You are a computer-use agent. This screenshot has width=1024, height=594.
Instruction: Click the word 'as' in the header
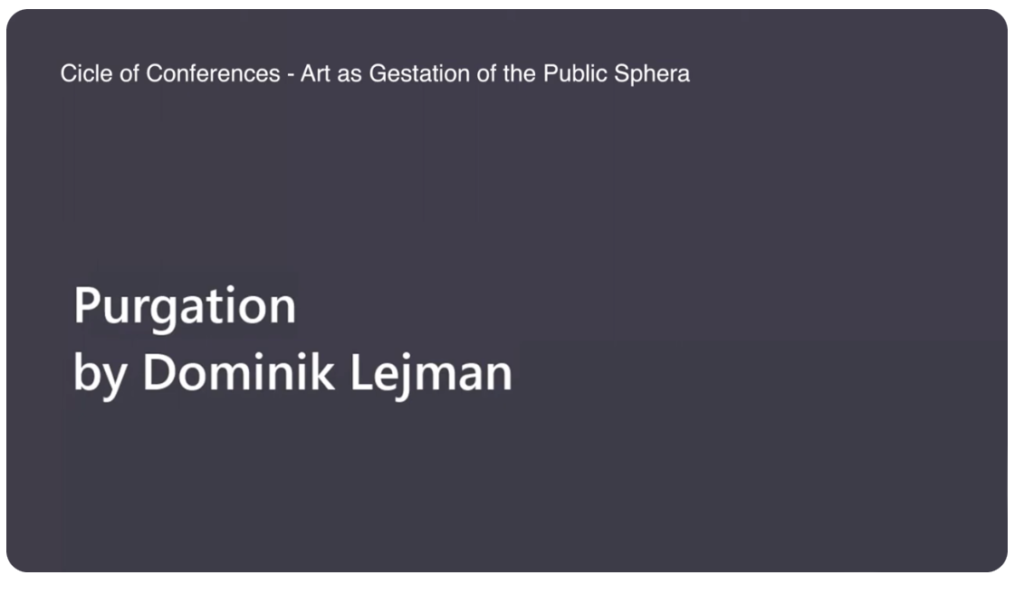click(x=349, y=75)
